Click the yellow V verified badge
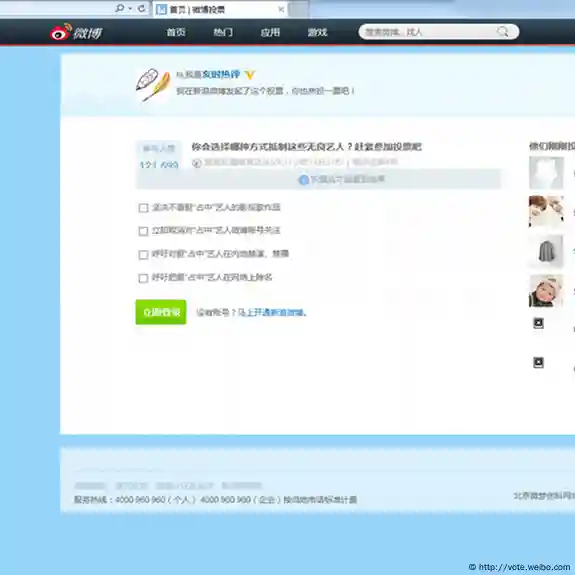 250,75
